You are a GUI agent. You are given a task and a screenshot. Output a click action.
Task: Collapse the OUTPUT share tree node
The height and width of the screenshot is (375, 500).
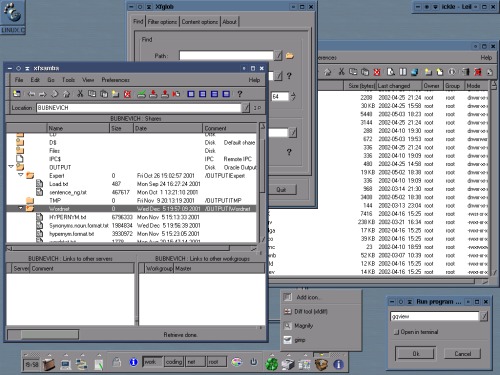pos(11,166)
